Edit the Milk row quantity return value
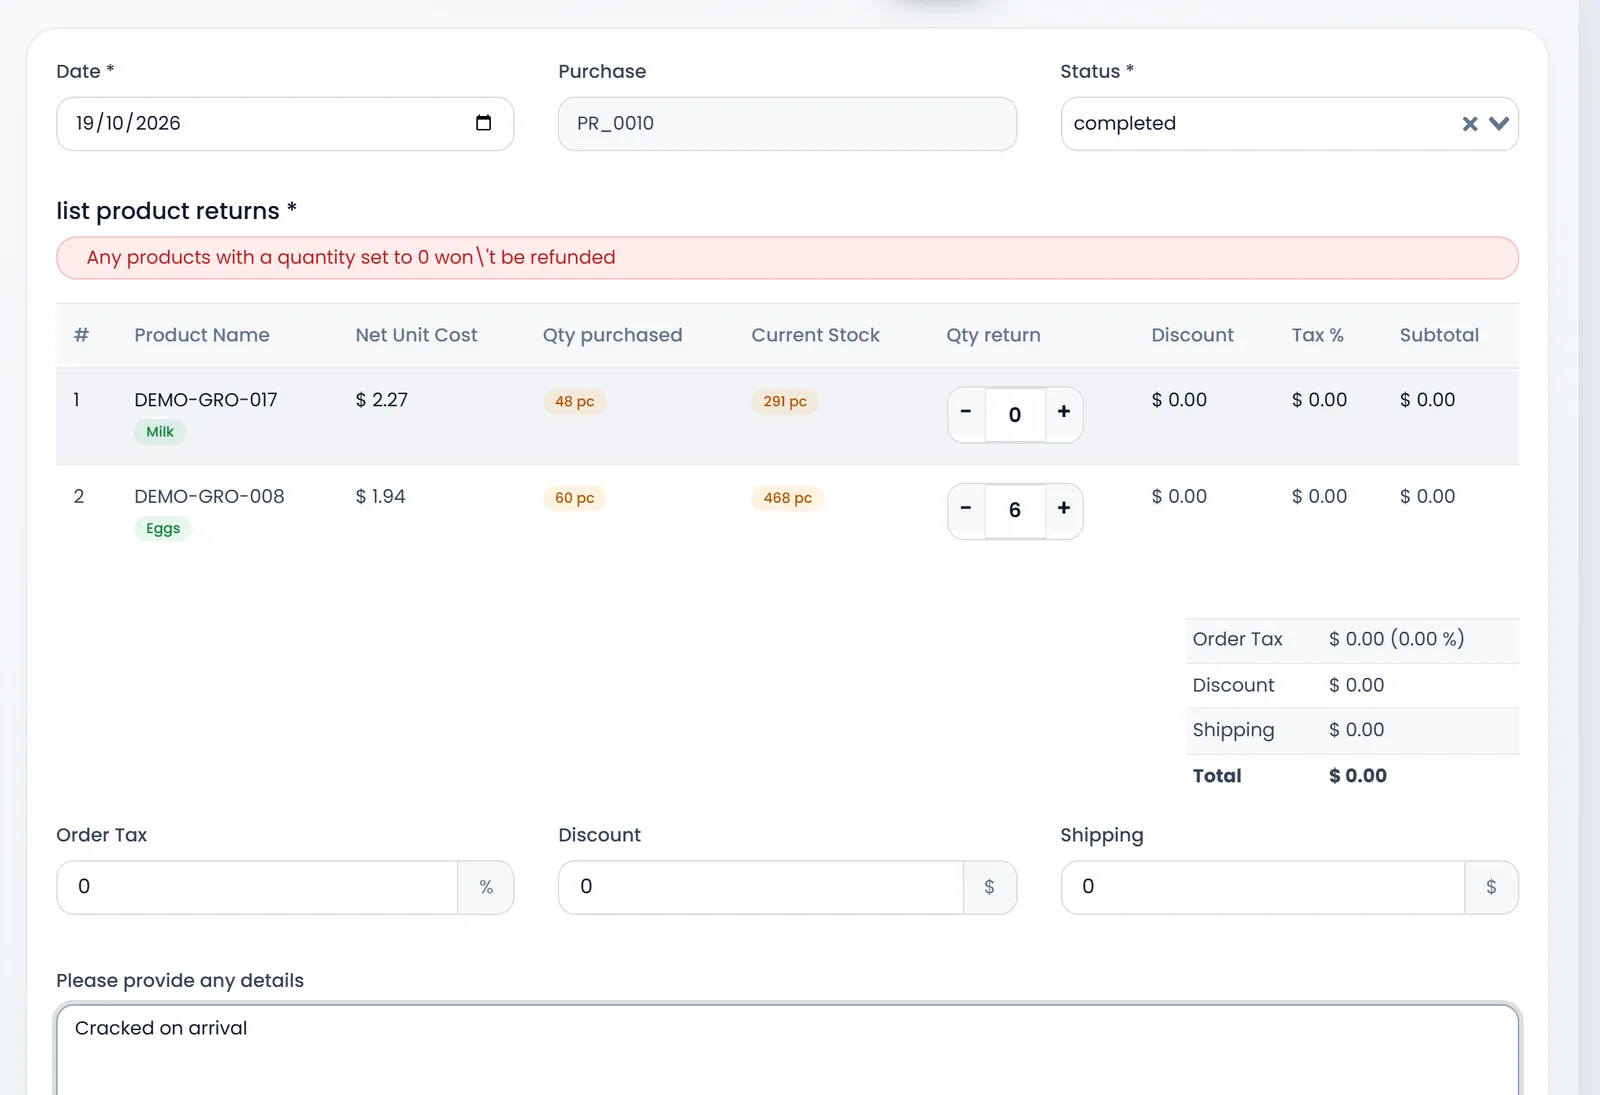This screenshot has height=1095, width=1600. coord(1015,414)
